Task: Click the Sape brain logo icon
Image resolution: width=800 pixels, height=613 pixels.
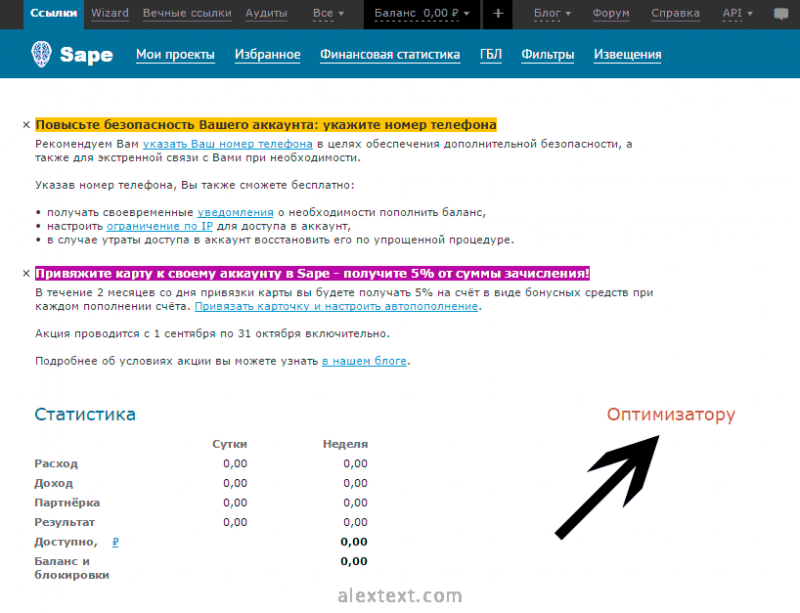Action: coord(41,54)
